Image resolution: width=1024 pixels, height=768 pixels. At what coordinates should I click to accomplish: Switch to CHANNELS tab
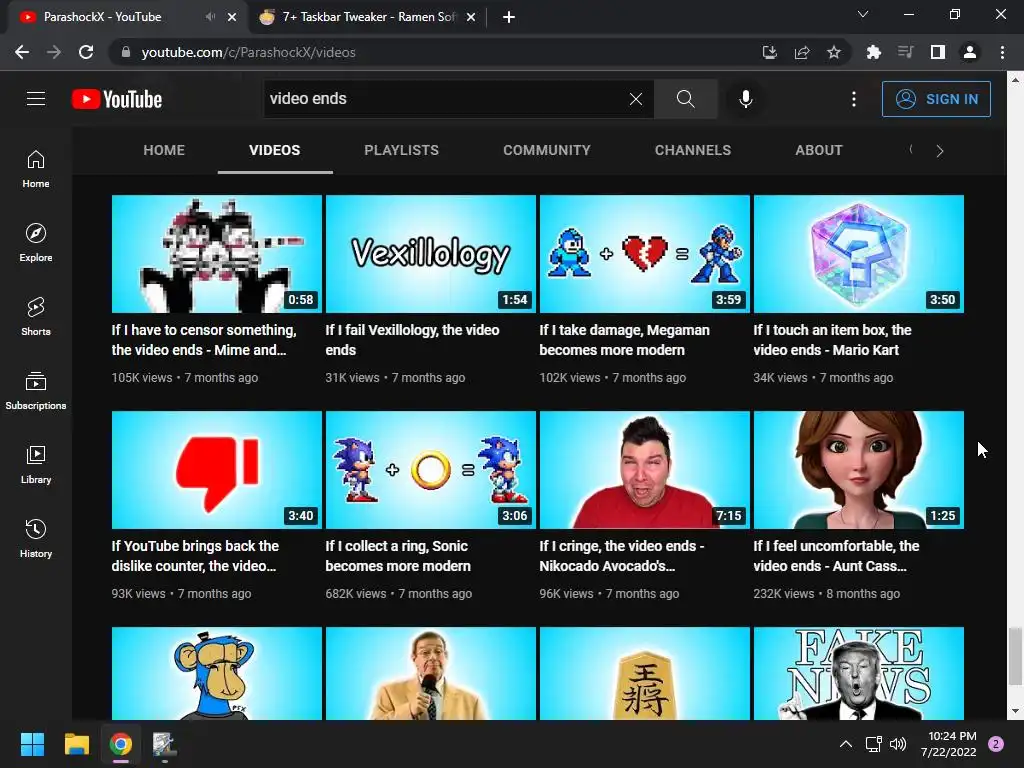(693, 150)
